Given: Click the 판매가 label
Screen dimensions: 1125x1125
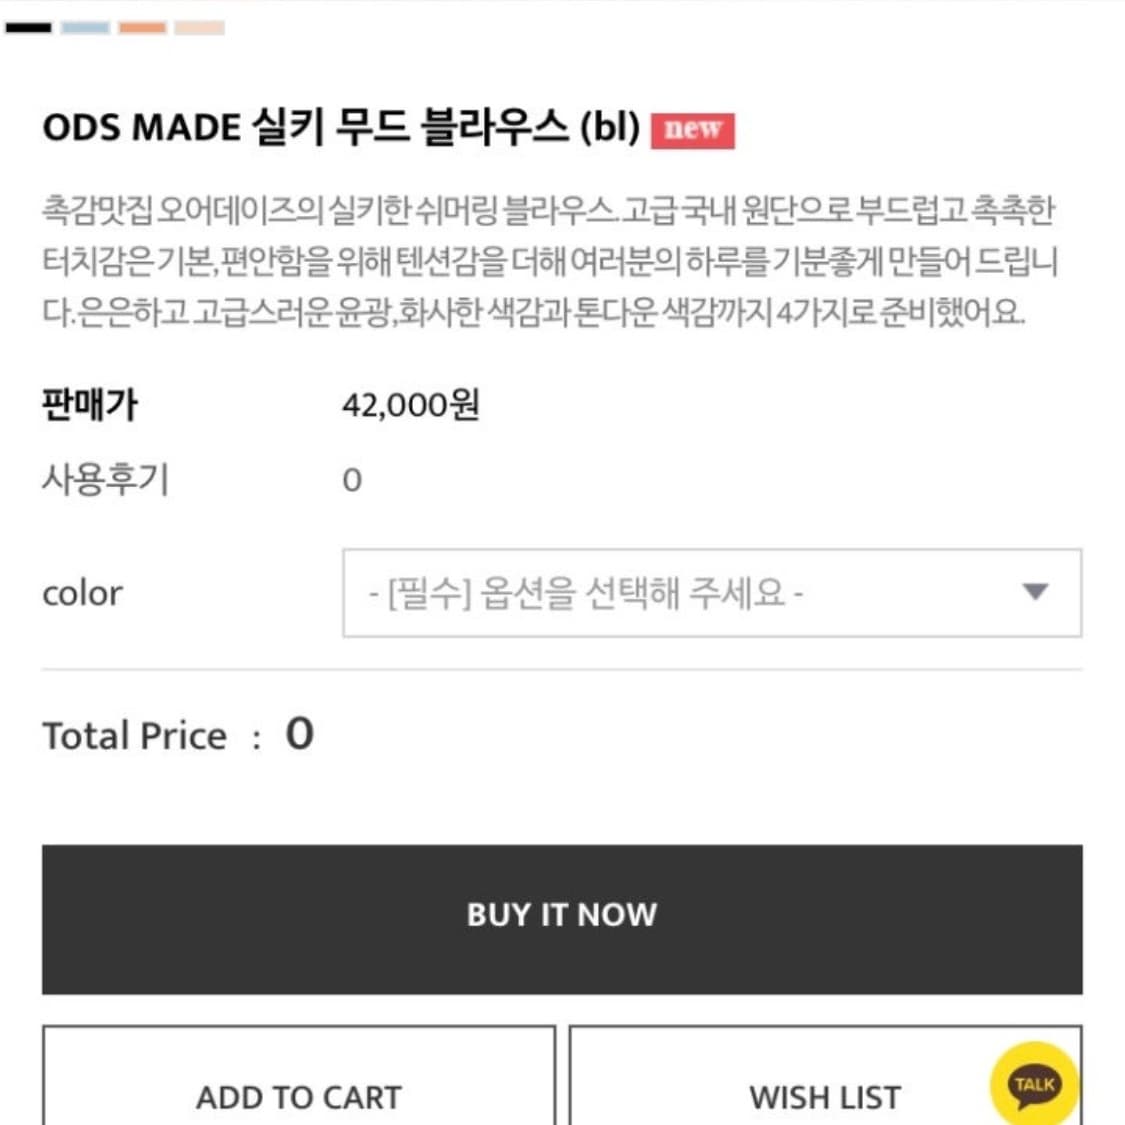Looking at the screenshot, I should 90,405.
